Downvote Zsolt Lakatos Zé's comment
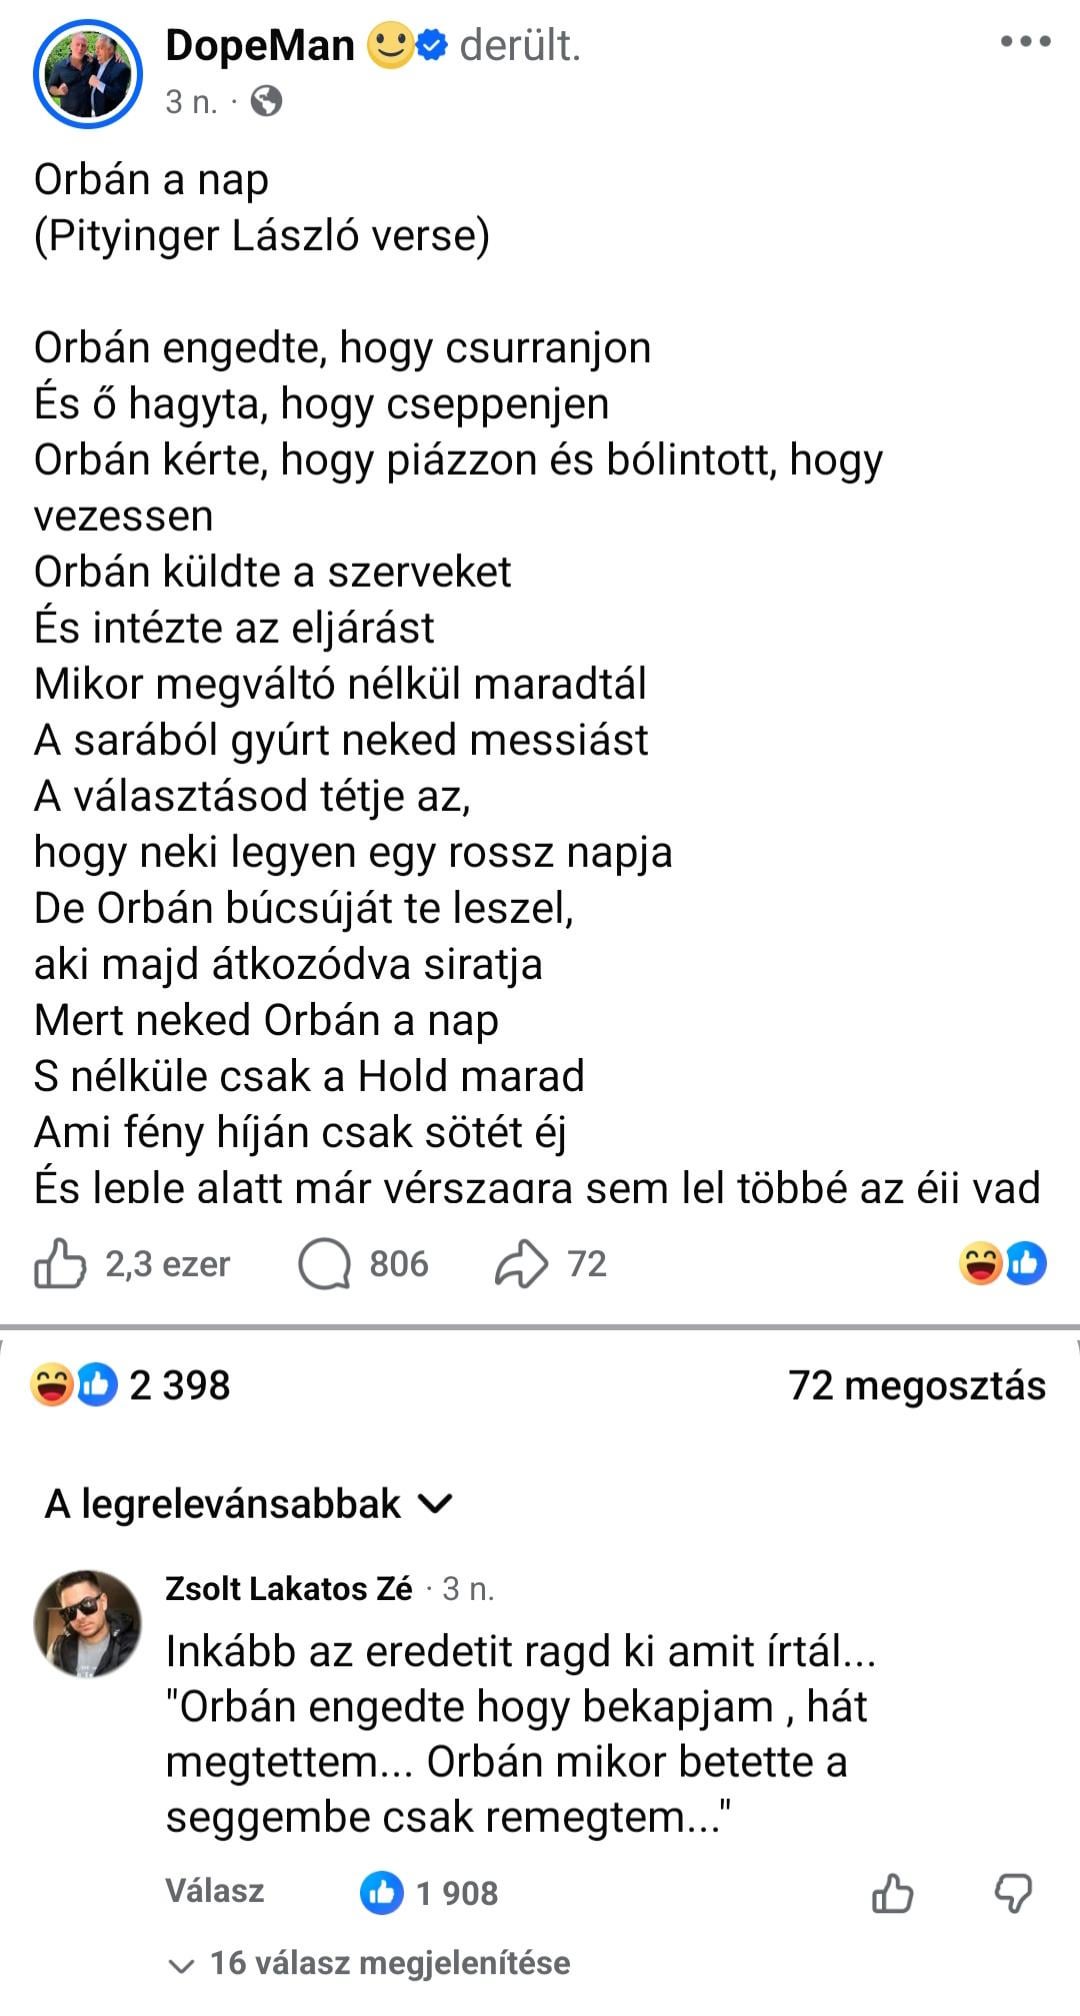 point(1013,1893)
